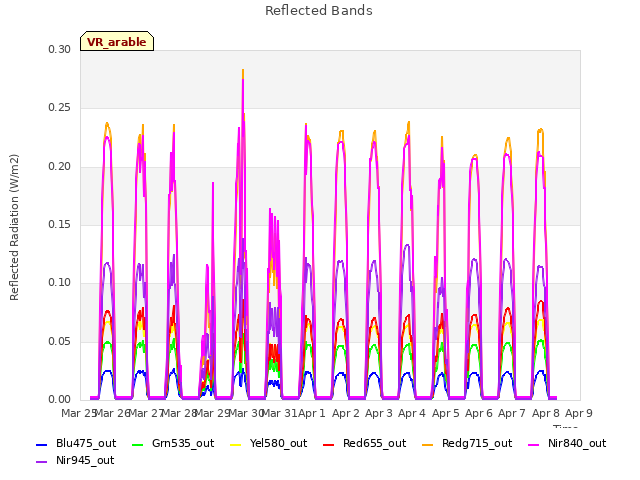The width and height of the screenshot is (640, 480).
Task: Click the 0.15 y-axis tick label
Action: pos(60,224)
